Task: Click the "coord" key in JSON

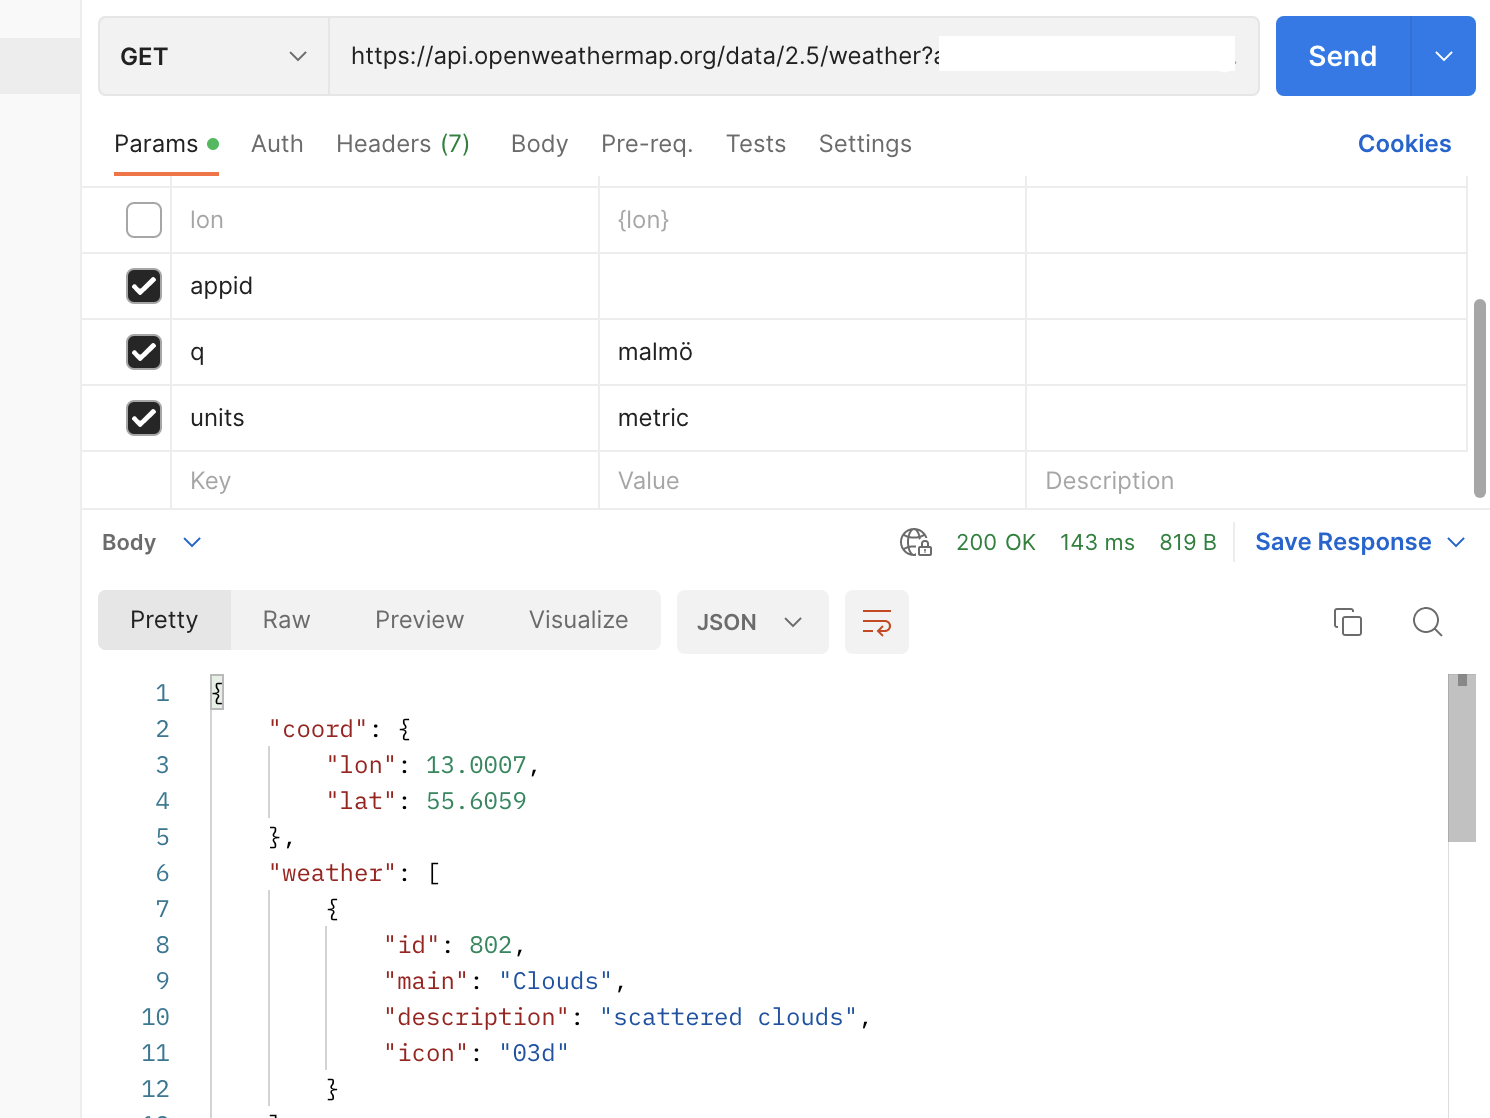Action: click(318, 729)
